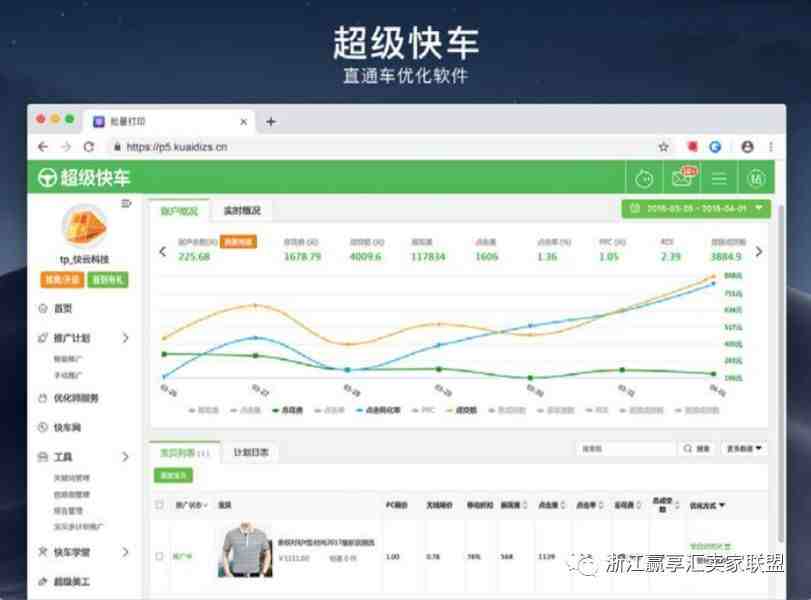This screenshot has width=811, height=600.
Task: Switch to the 实时概况 tab
Action: [x=242, y=211]
